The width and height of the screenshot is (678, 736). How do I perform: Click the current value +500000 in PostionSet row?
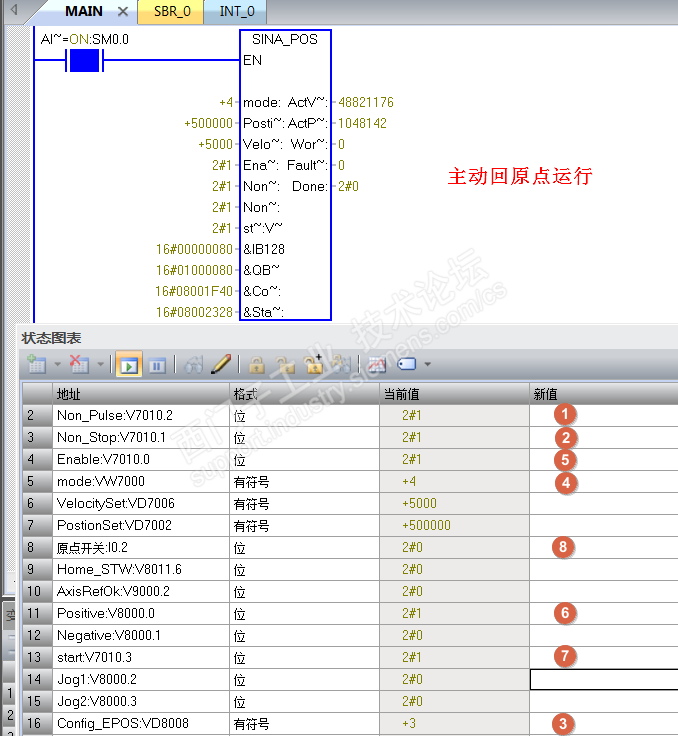[x=426, y=525]
